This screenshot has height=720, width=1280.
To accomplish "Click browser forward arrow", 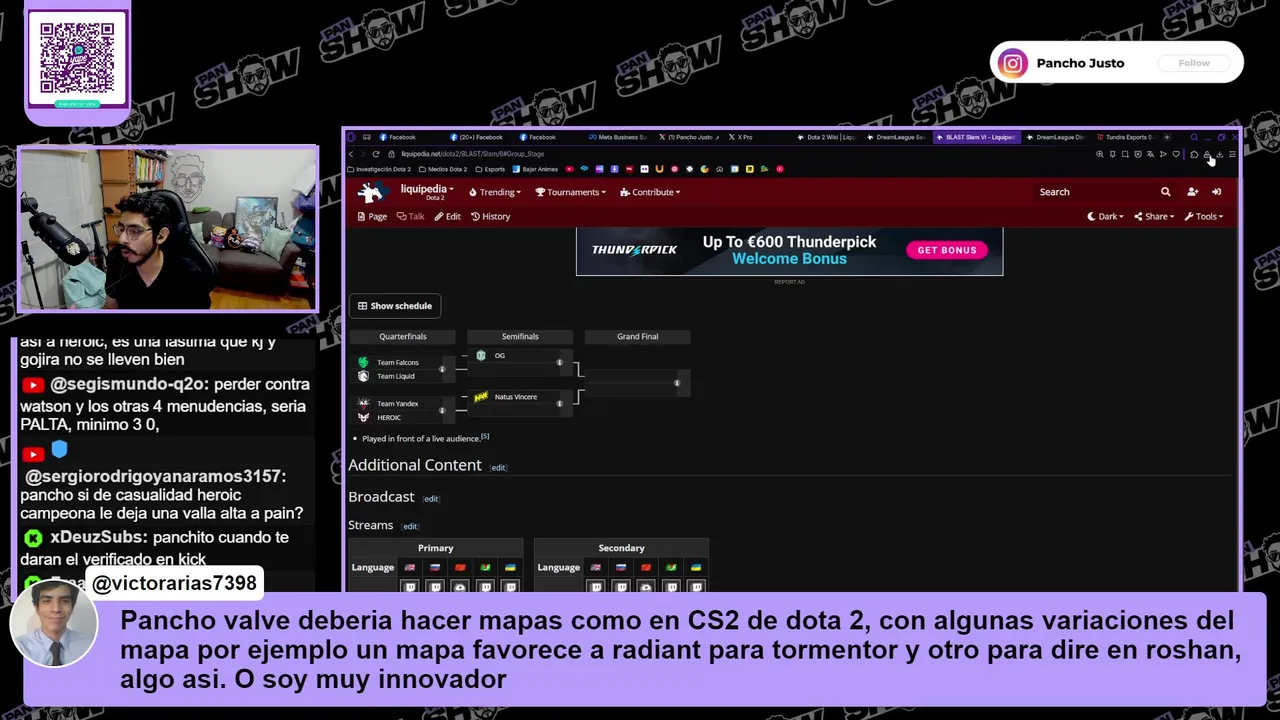I will [363, 154].
